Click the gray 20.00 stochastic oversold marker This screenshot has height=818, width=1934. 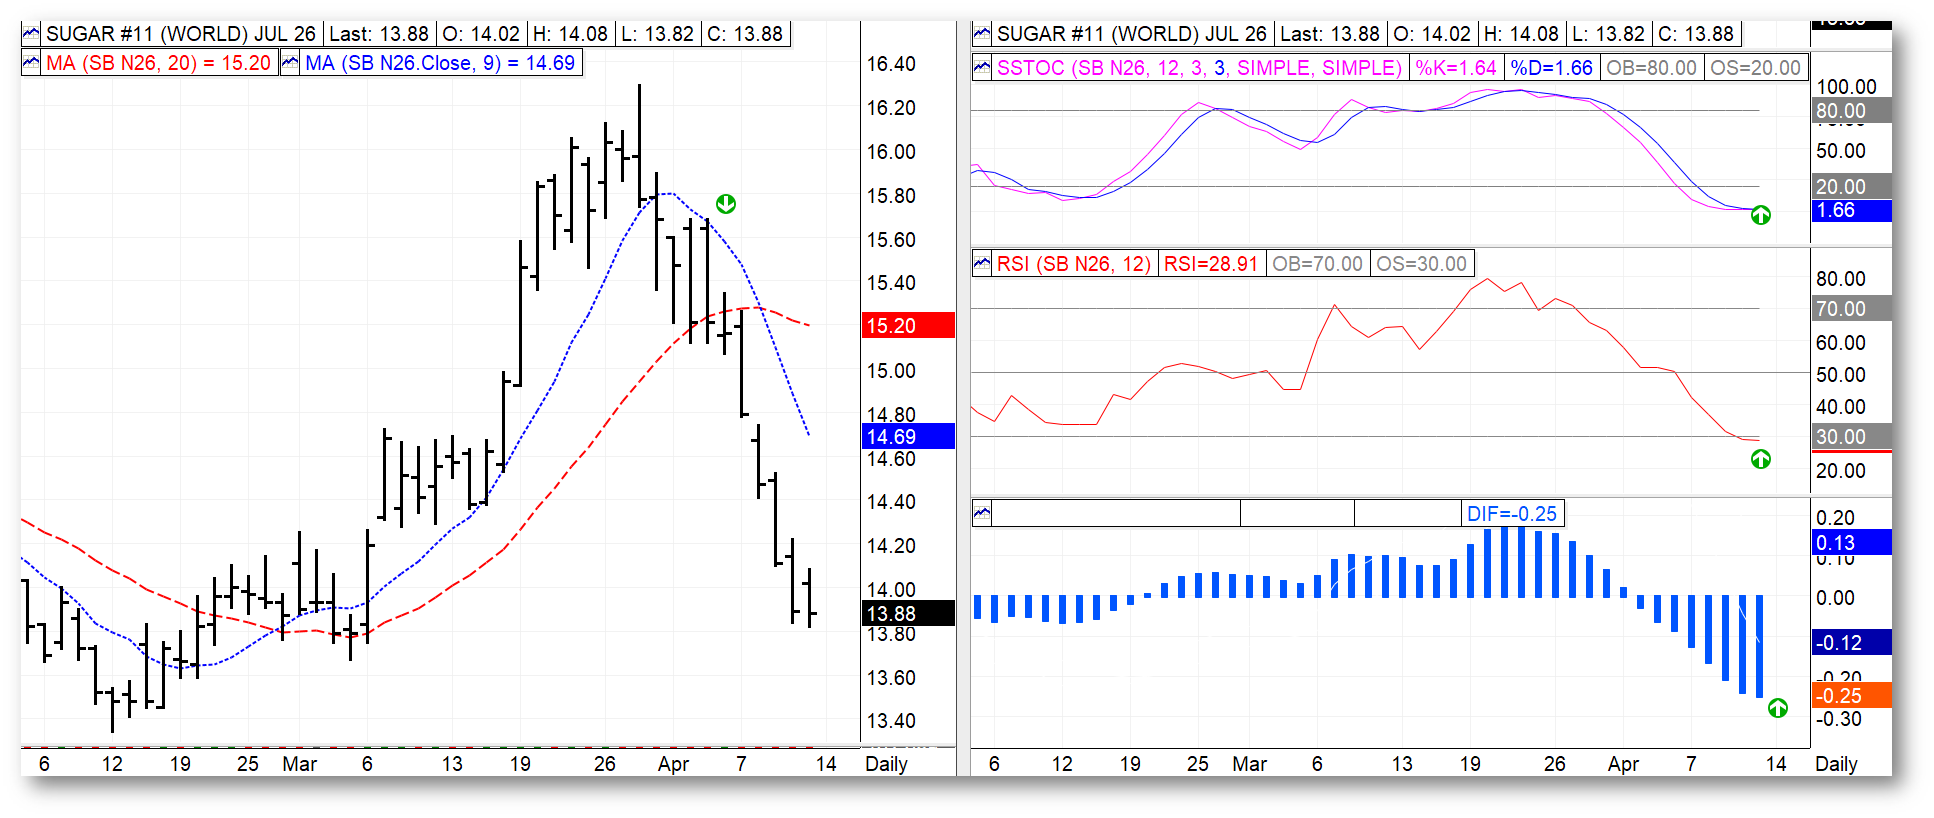[1851, 186]
